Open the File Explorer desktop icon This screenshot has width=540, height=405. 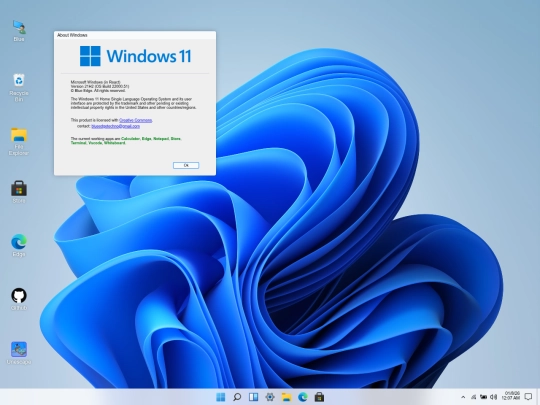(x=19, y=141)
